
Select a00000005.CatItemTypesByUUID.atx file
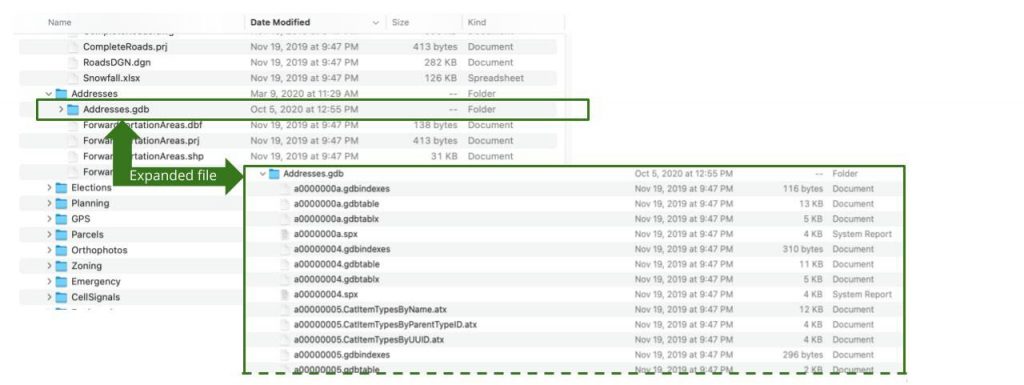tap(369, 340)
